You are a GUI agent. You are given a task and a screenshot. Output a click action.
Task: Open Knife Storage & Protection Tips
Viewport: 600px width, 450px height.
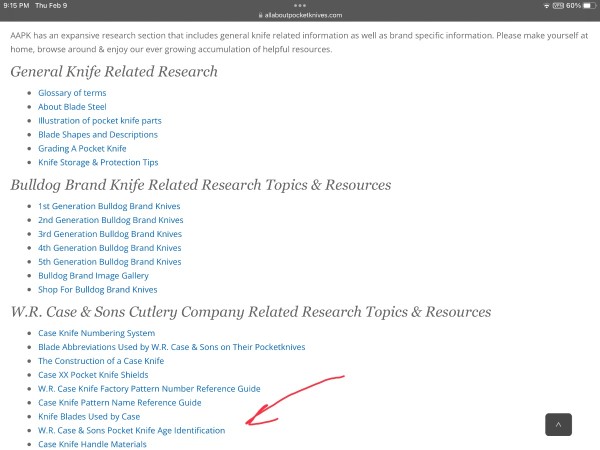[98, 163]
